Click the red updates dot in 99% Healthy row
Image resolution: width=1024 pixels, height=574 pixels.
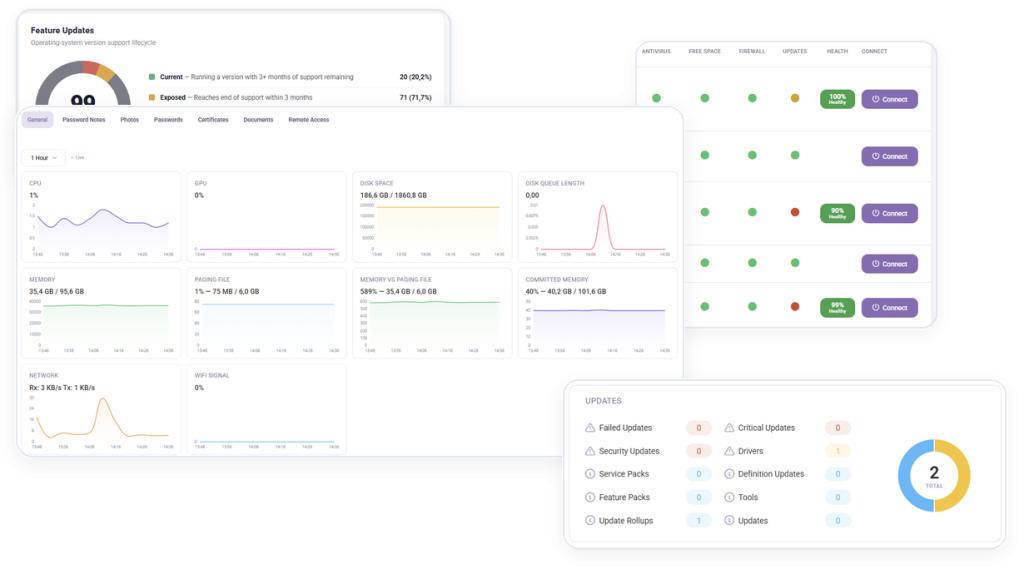pos(795,306)
